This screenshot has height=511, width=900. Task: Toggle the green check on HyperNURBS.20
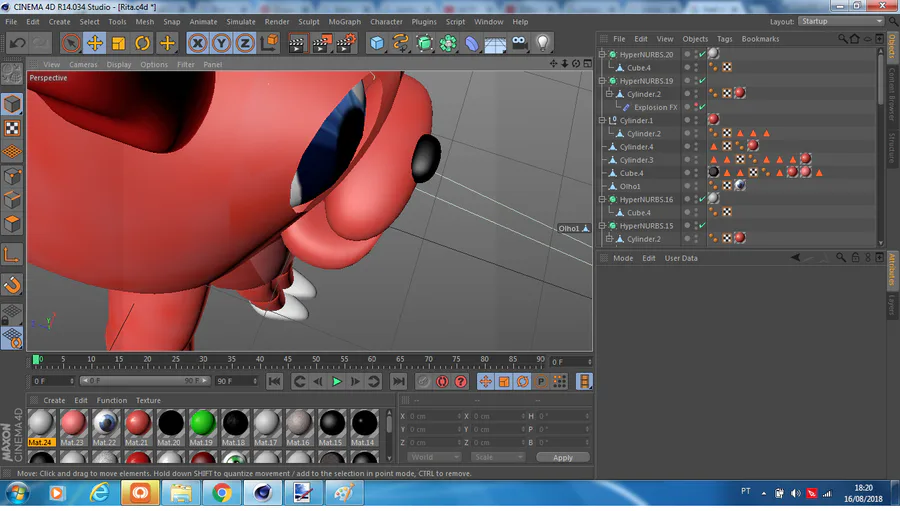pos(702,54)
